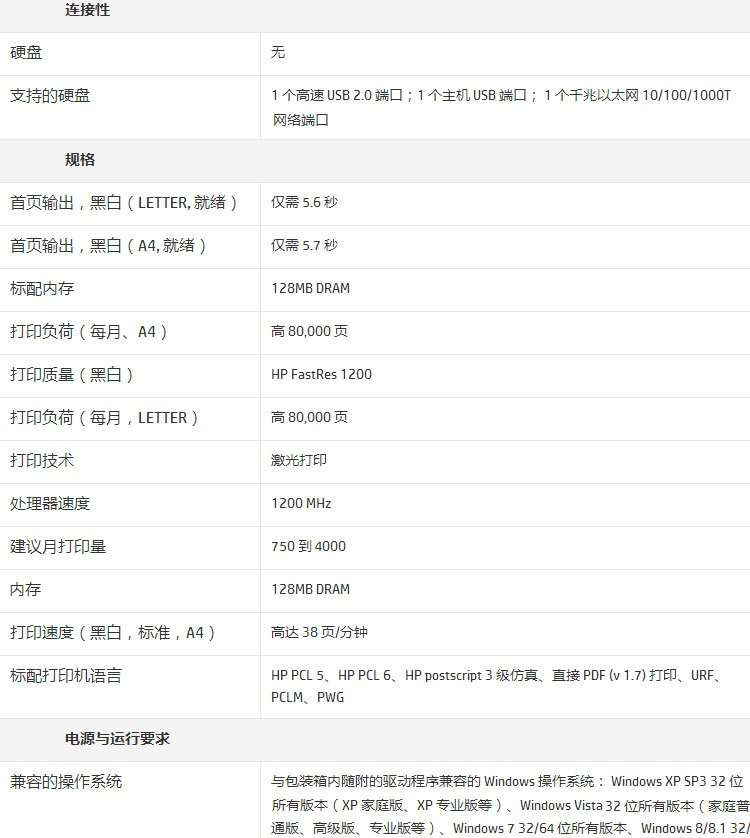Click the 打印质量（黑白）label

pyautogui.click(x=72, y=375)
